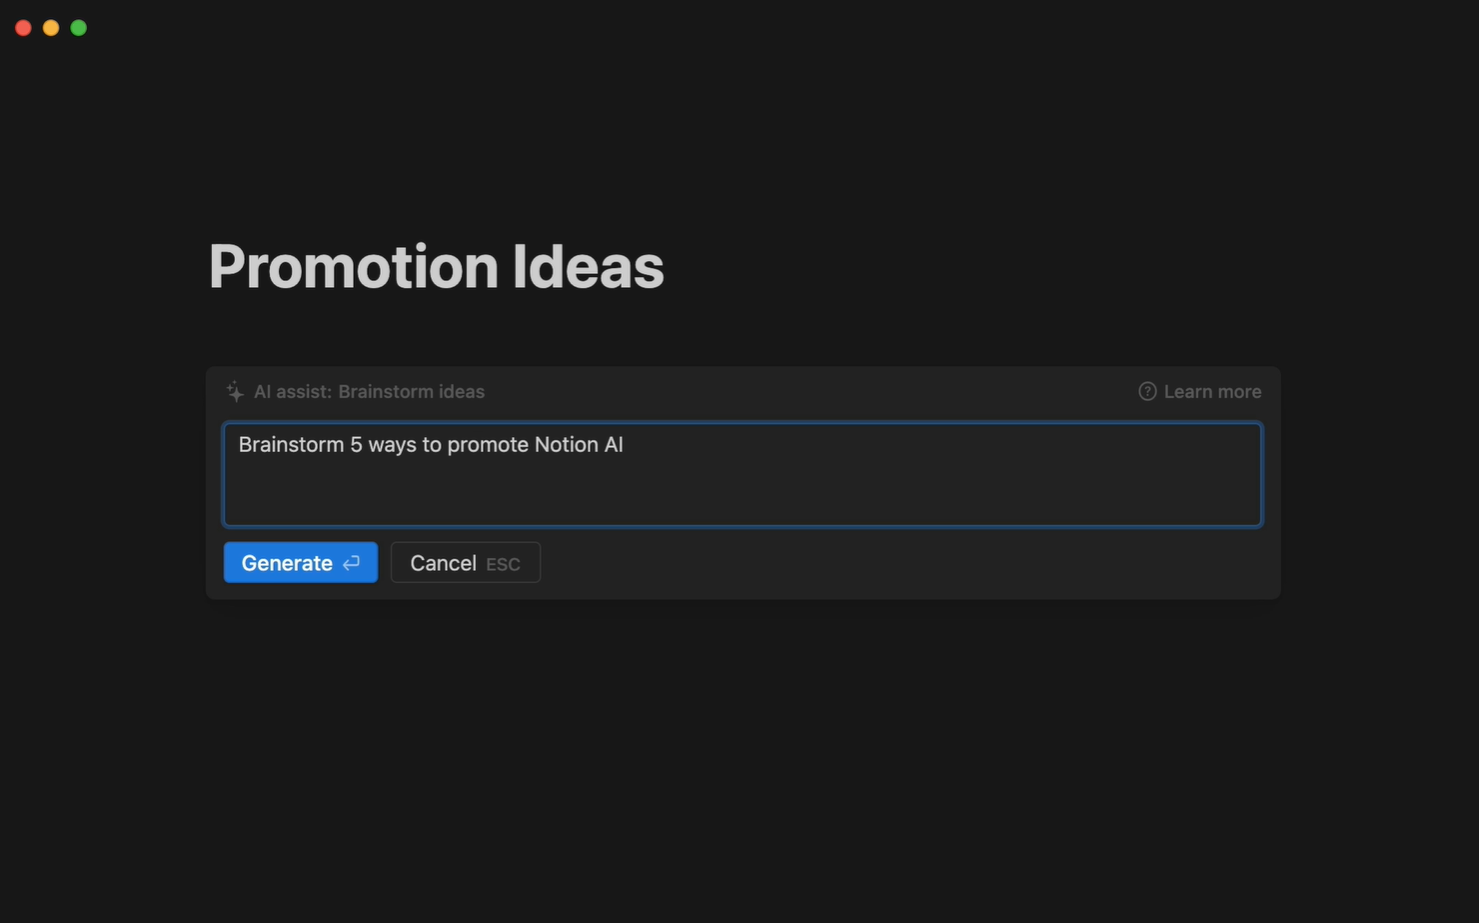Close the window with the red button
This screenshot has width=1479, height=923.
23,28
